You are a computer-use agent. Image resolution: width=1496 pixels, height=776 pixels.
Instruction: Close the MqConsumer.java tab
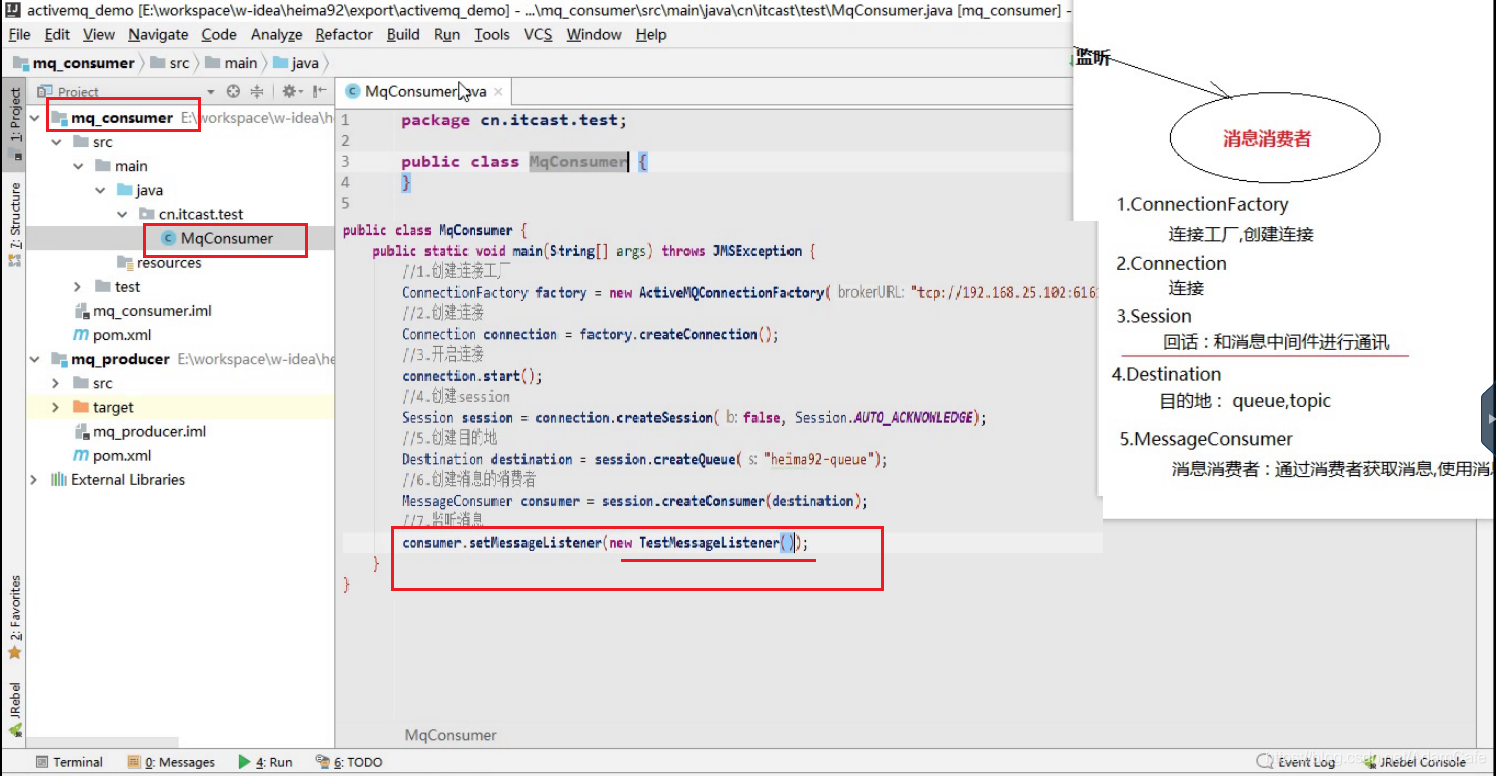[498, 91]
